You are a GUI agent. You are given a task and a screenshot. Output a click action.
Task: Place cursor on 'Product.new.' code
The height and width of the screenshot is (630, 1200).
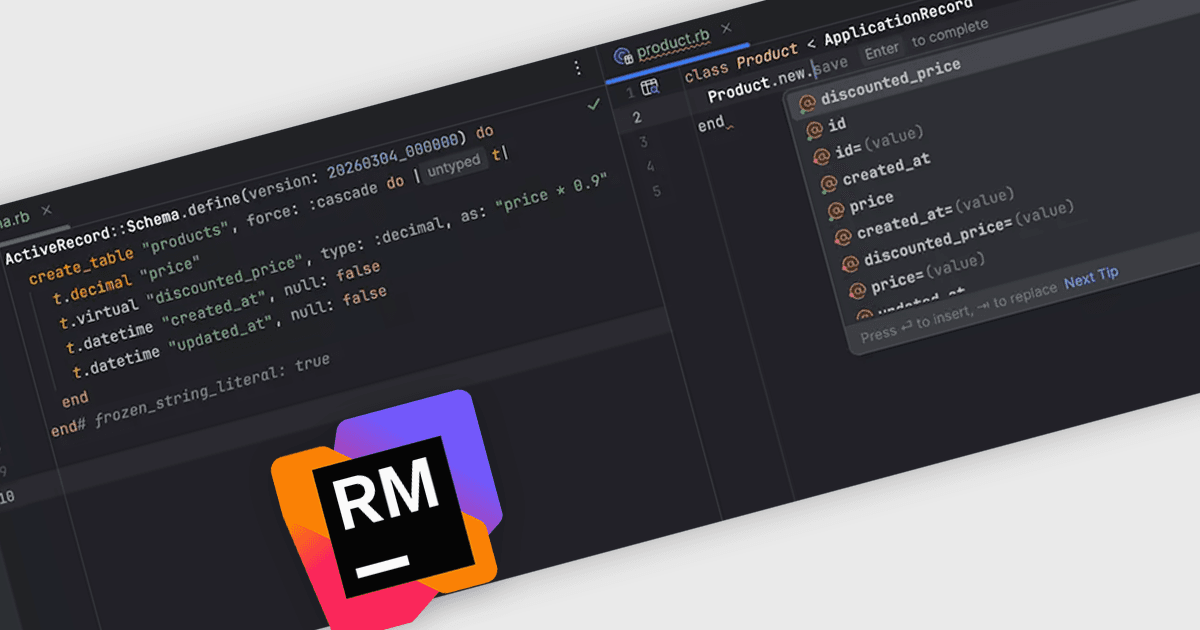(759, 85)
